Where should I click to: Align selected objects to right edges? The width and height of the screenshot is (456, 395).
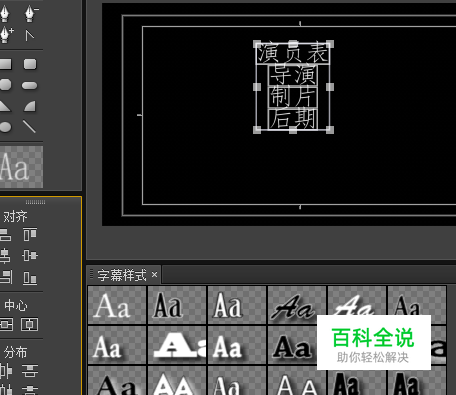(x=6, y=277)
